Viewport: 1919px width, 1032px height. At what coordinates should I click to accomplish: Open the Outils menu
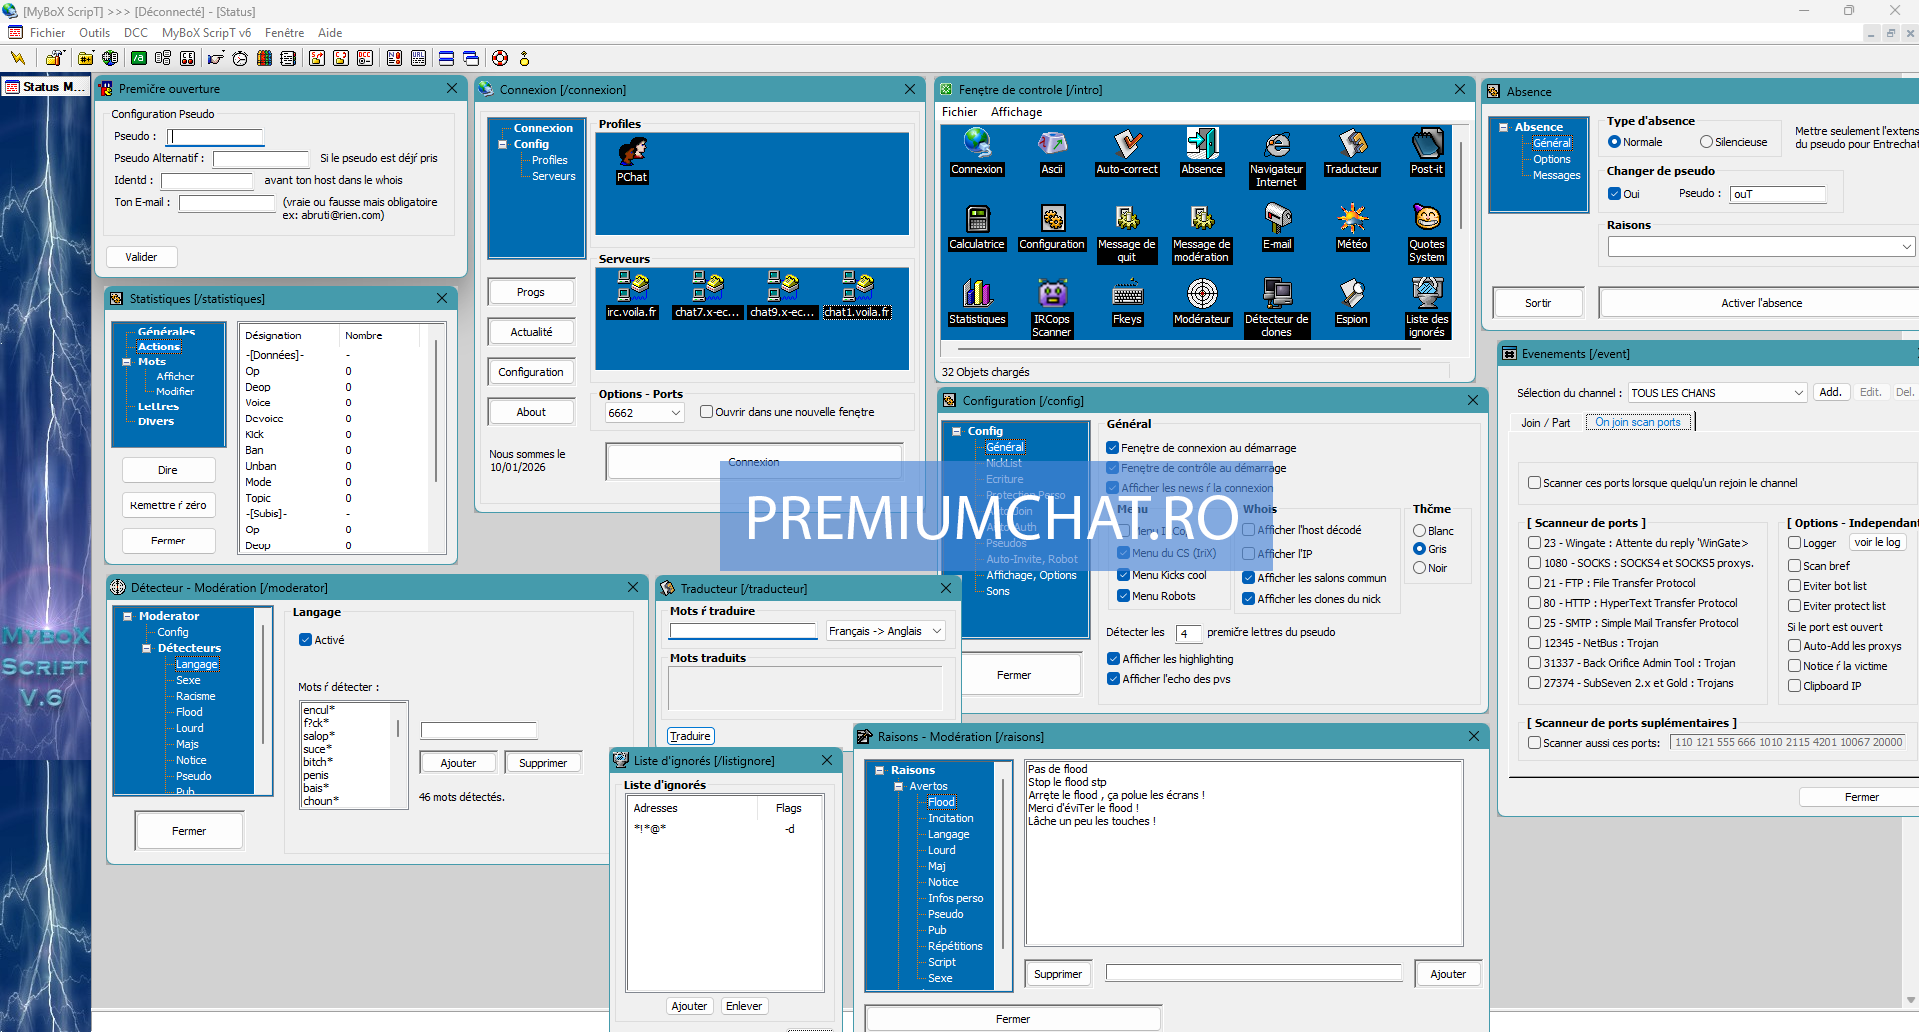pos(95,33)
